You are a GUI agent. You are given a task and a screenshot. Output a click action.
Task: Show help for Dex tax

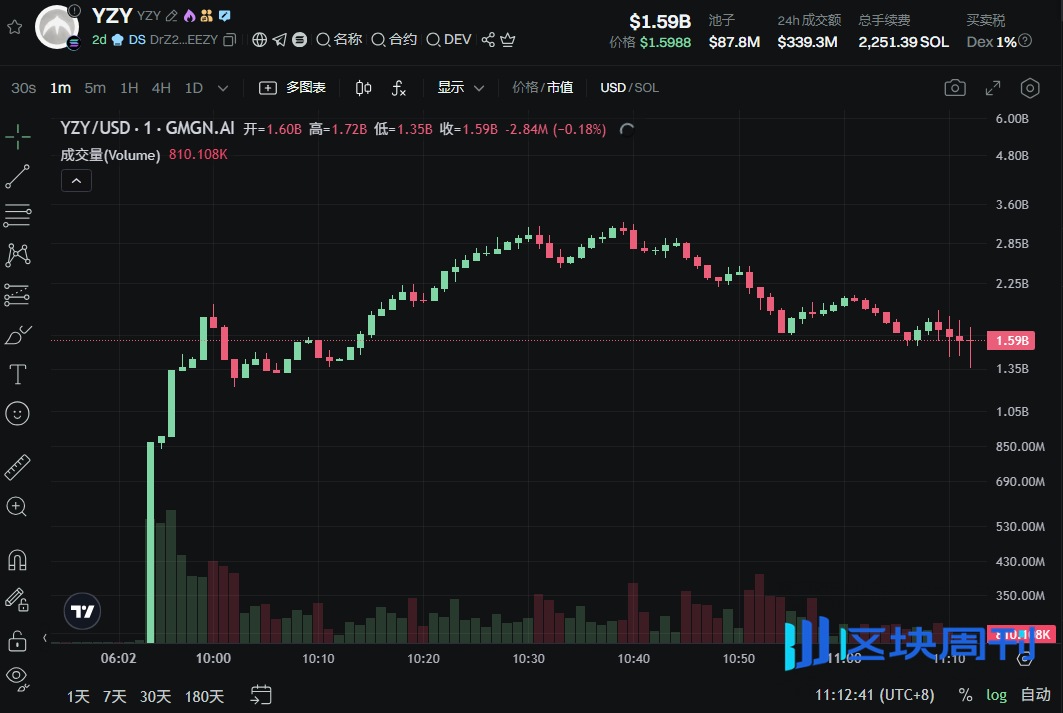pyautogui.click(x=1026, y=41)
